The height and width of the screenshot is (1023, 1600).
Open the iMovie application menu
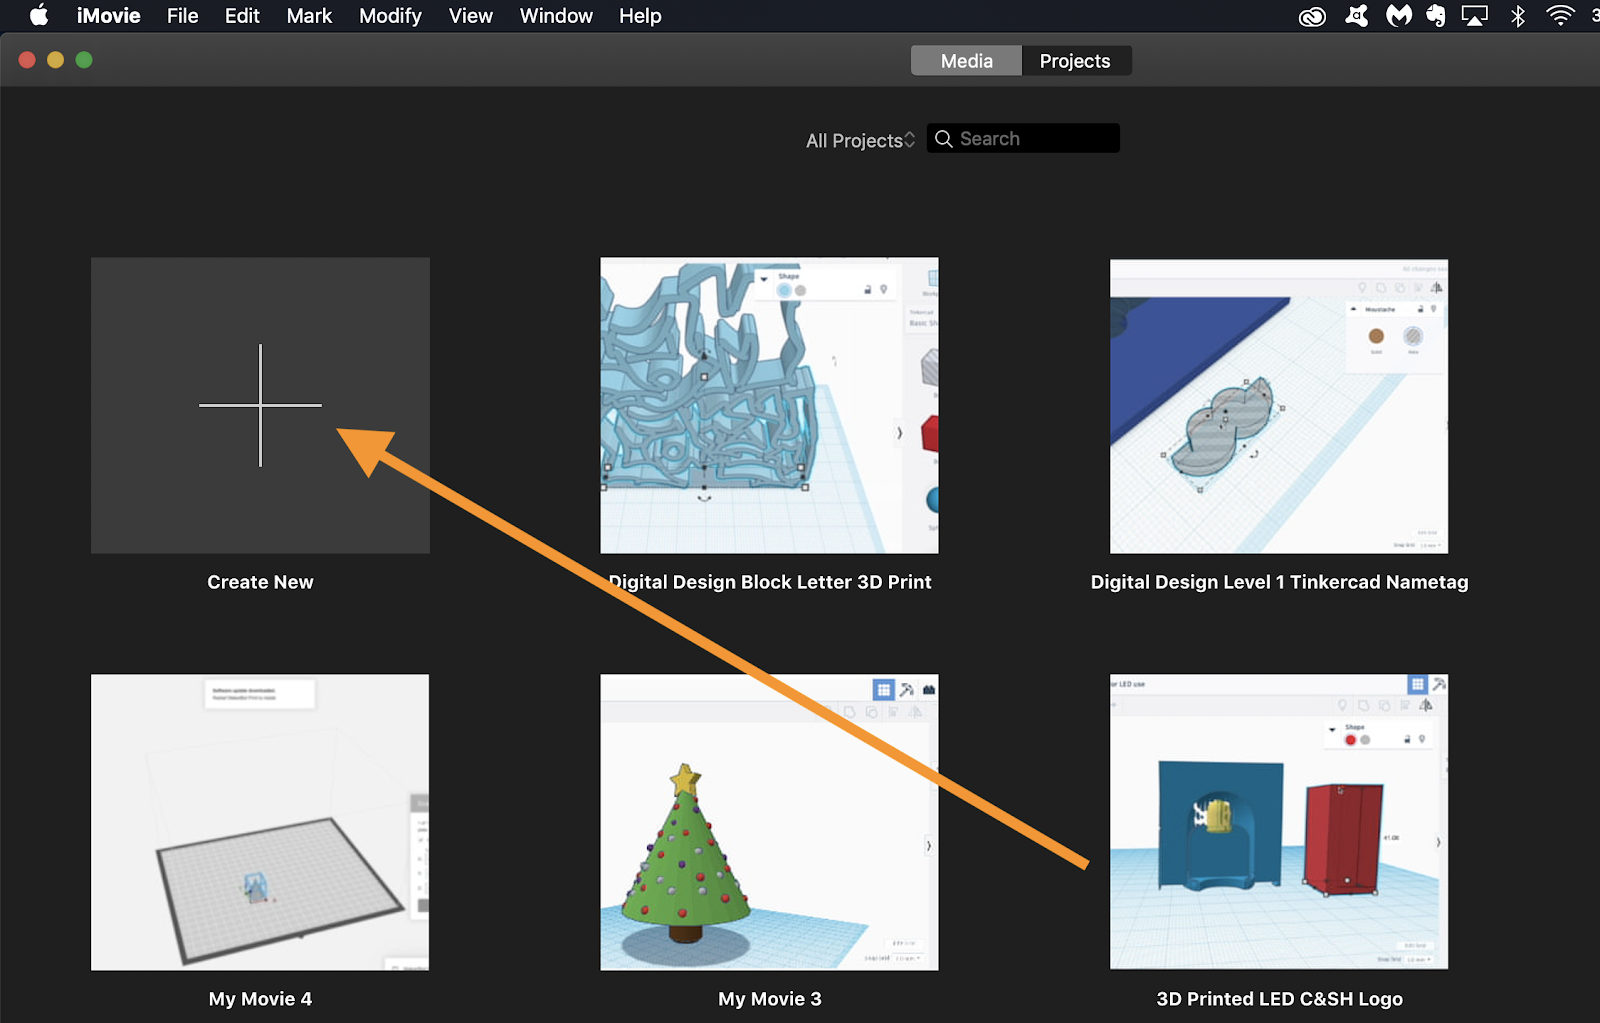[108, 16]
